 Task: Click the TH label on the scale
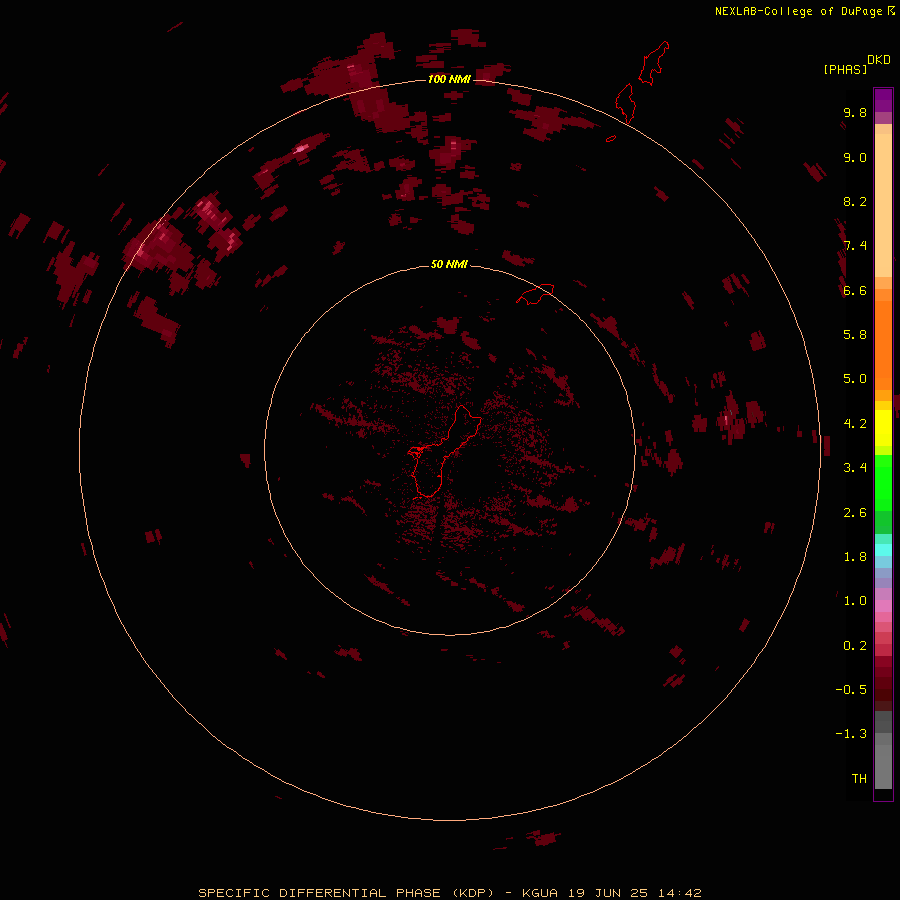point(859,779)
